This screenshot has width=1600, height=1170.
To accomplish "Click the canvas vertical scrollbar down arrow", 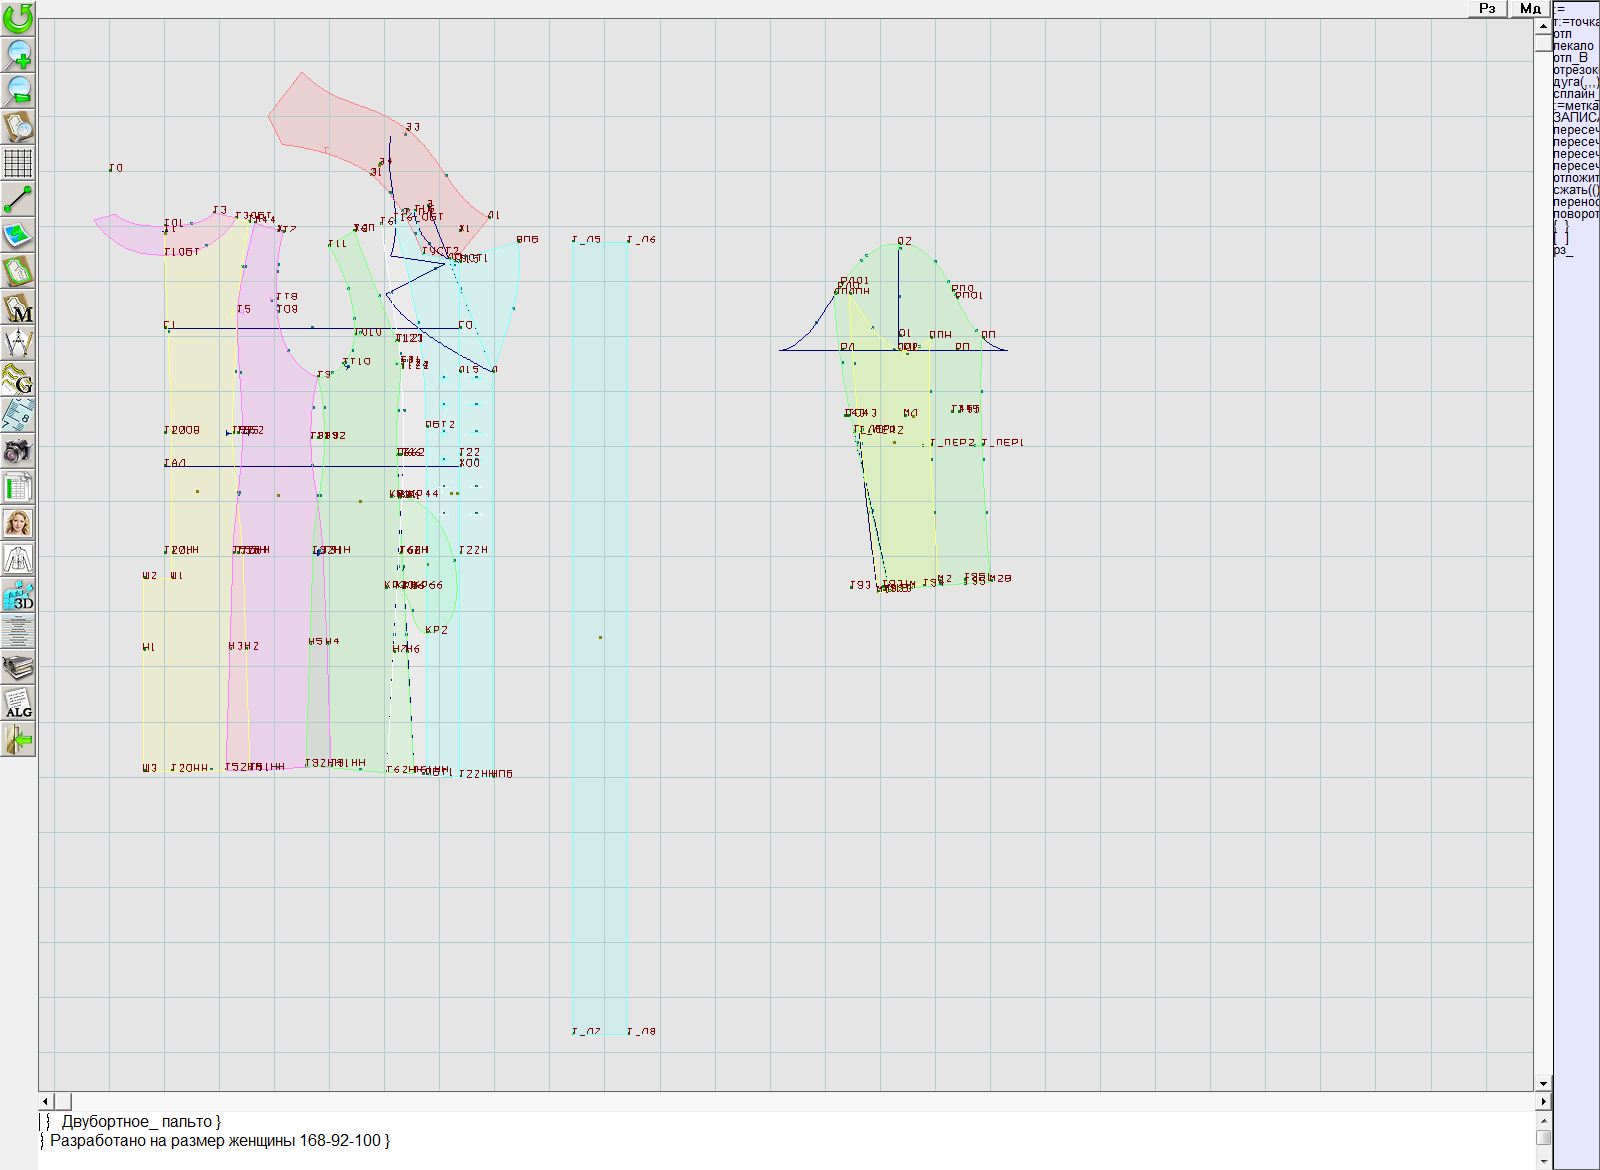I will [x=1543, y=1083].
